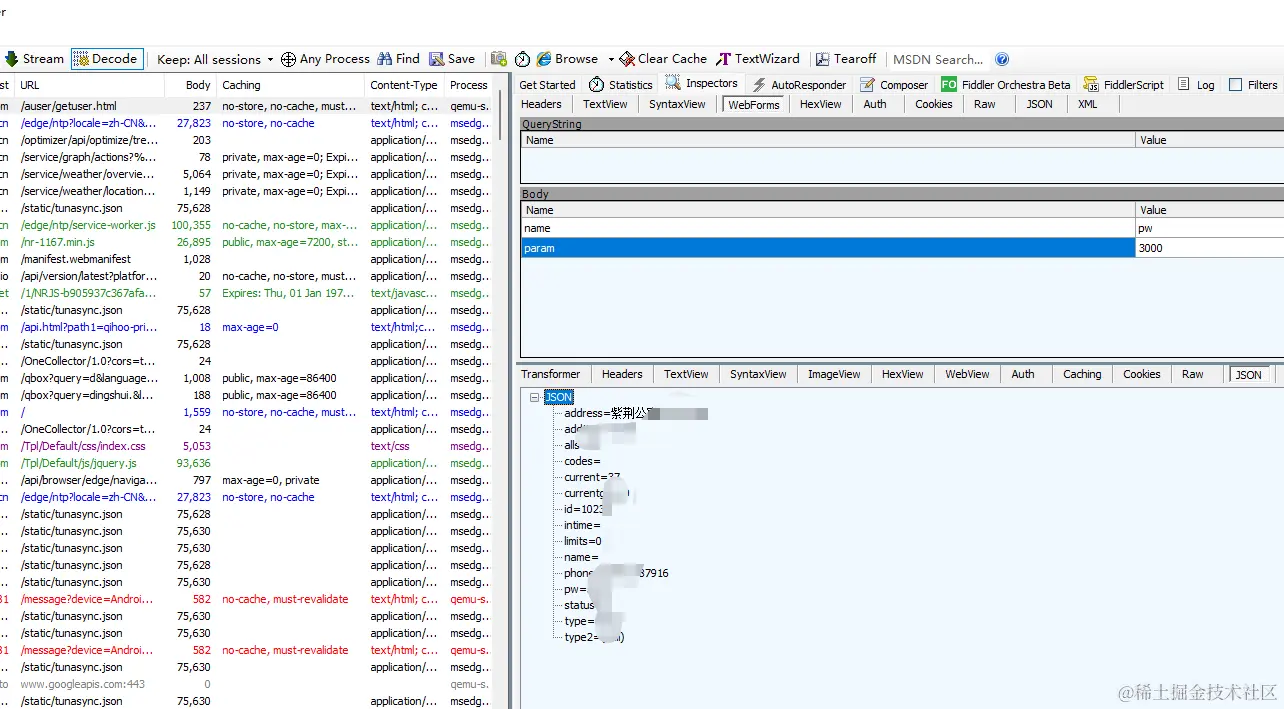Viewport: 1284px width, 709px height.
Task: Click the timer clock icon in the toolbar
Action: [522, 59]
